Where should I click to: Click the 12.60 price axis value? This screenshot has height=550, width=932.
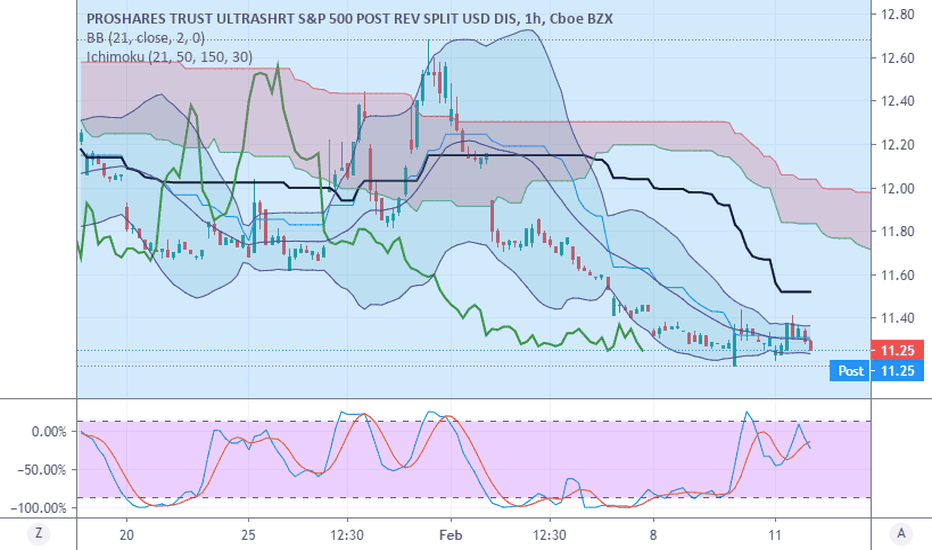[x=898, y=58]
